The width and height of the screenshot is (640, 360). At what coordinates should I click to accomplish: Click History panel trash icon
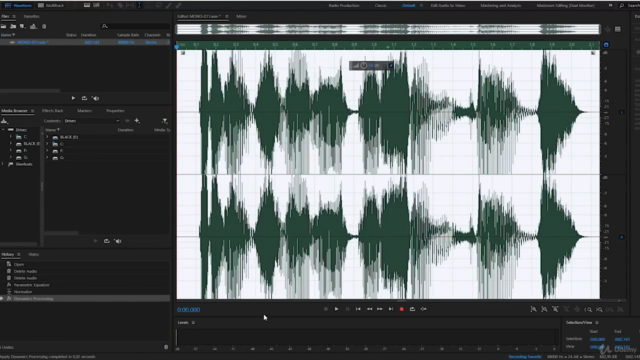point(166,347)
